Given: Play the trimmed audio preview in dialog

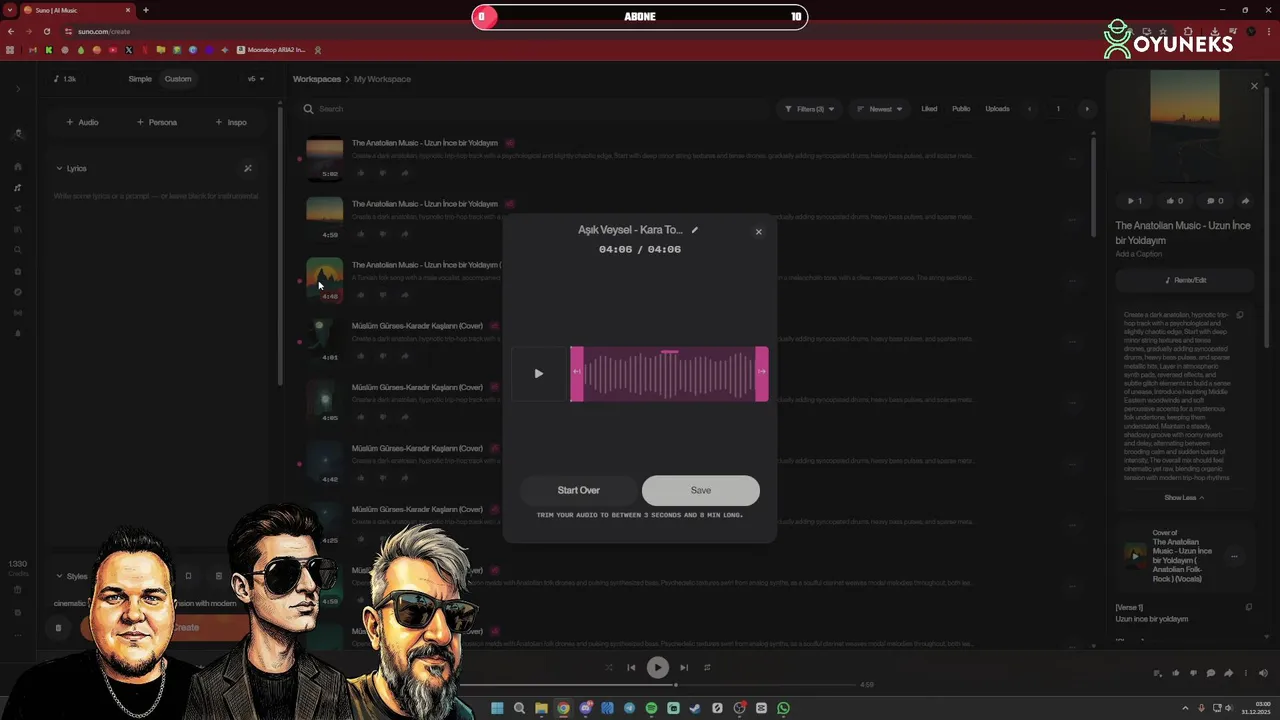Looking at the screenshot, I should [x=538, y=374].
